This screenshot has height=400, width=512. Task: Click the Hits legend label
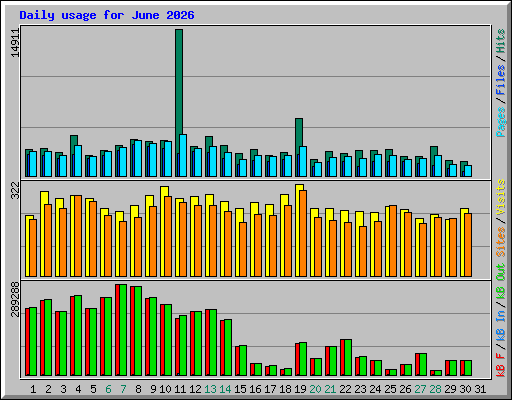tap(501, 41)
